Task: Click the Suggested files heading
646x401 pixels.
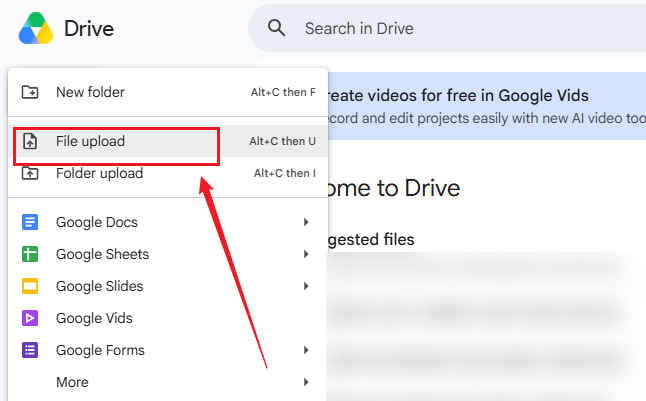Action: [x=371, y=240]
